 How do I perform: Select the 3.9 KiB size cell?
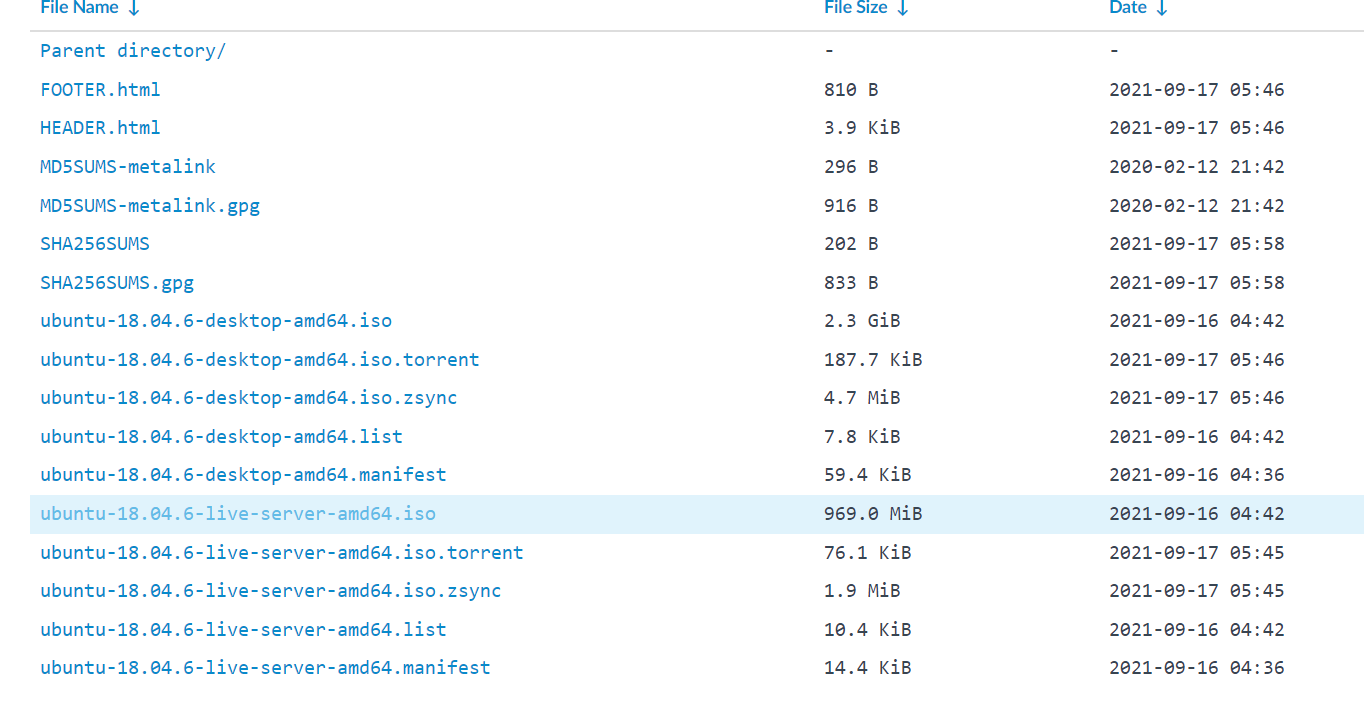(862, 128)
